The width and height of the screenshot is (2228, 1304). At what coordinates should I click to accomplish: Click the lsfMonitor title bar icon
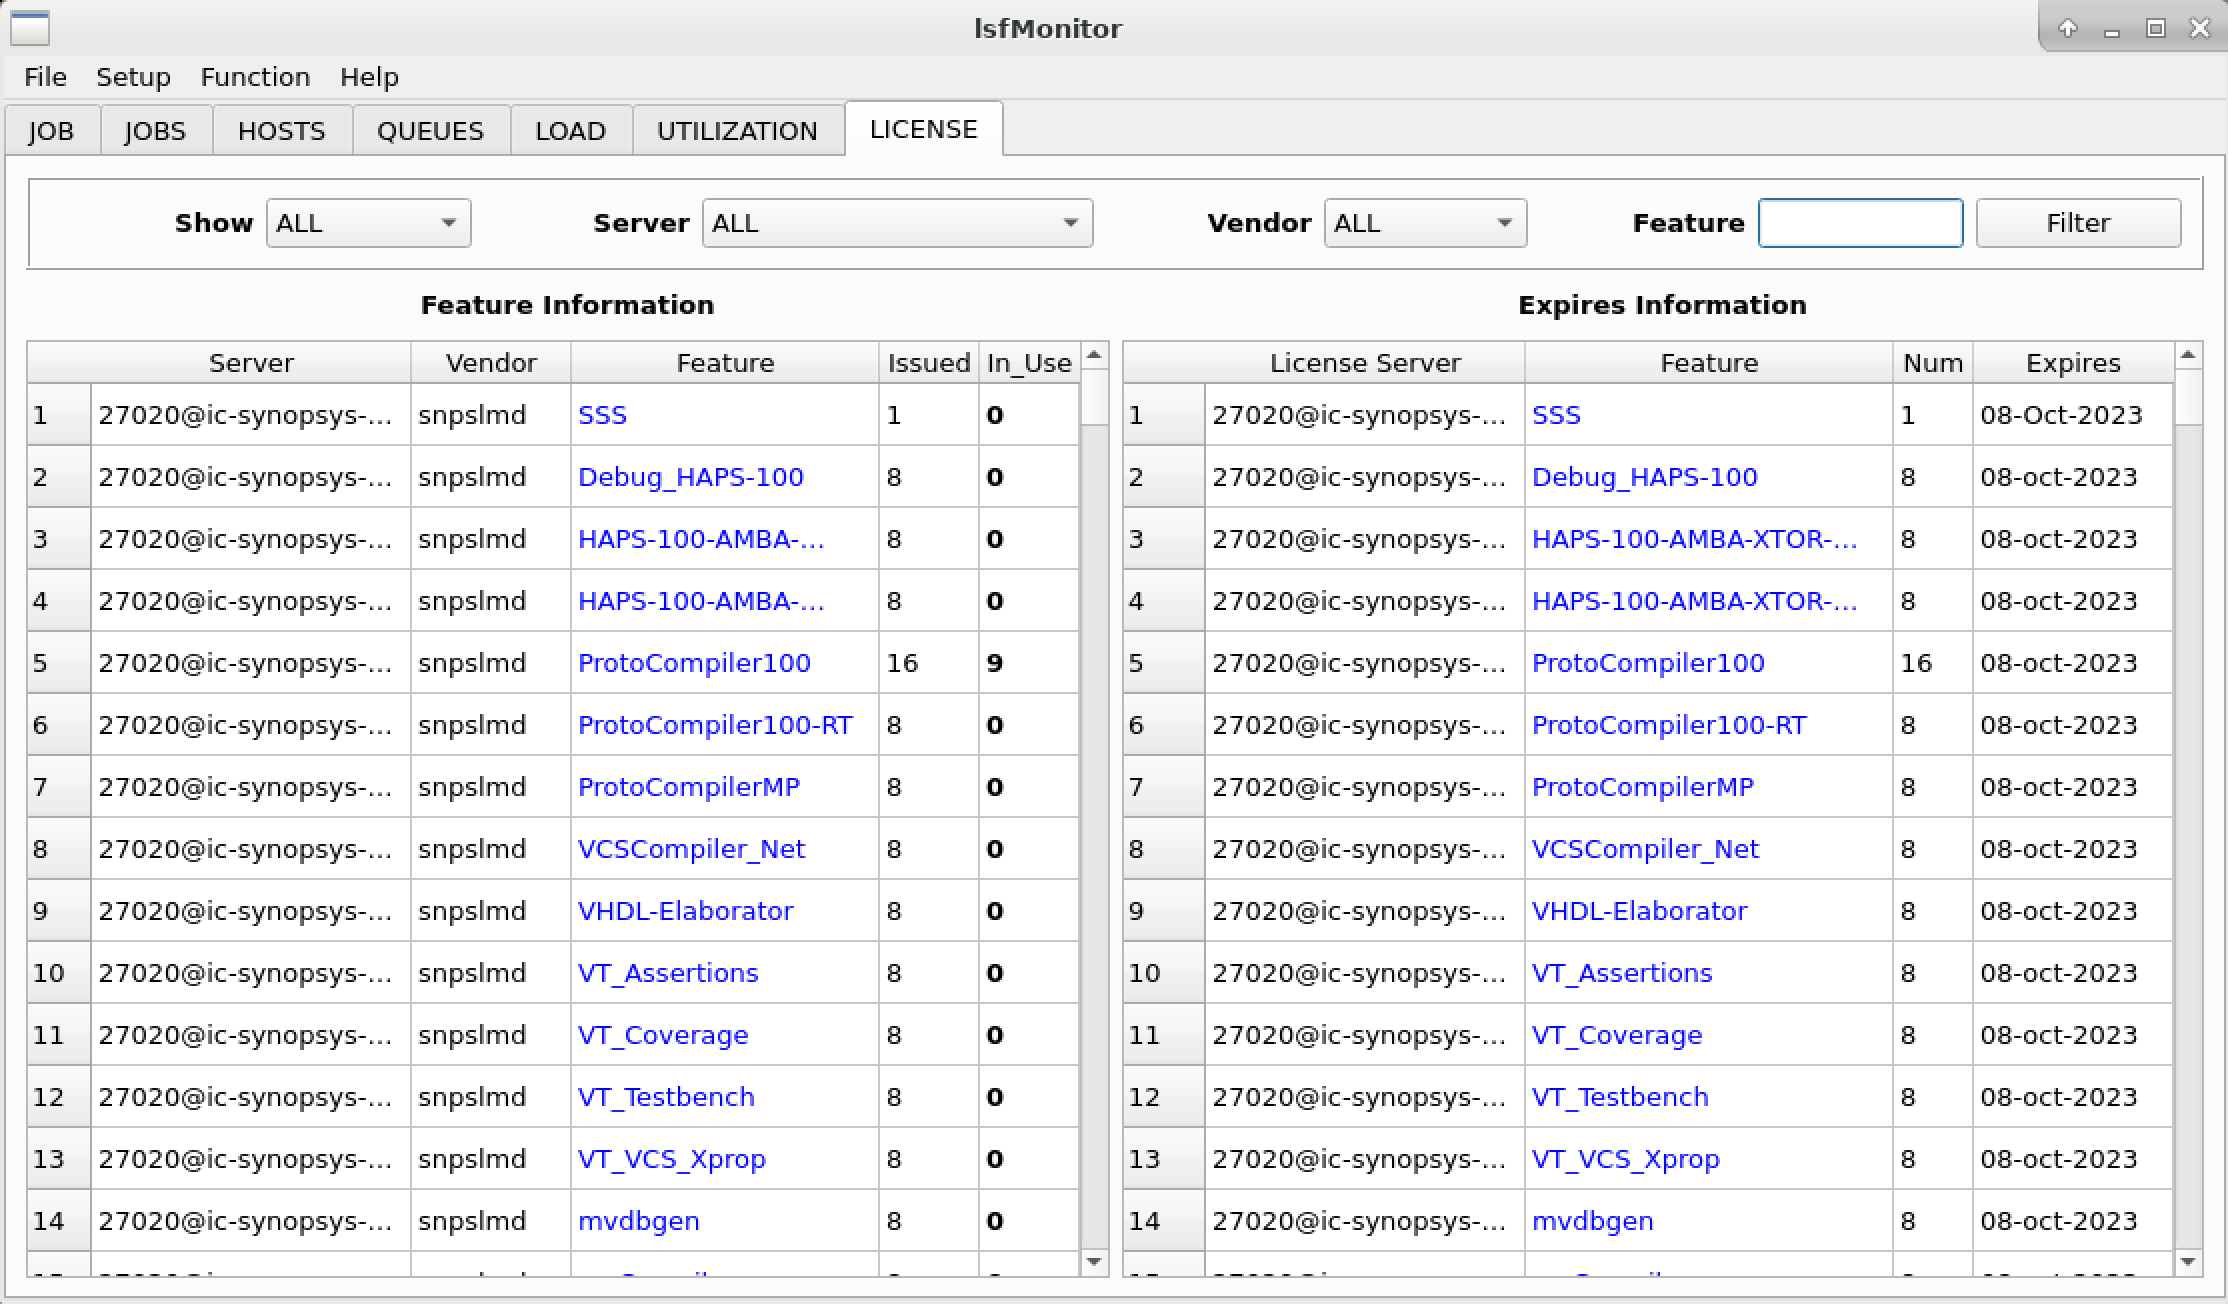pyautogui.click(x=30, y=29)
